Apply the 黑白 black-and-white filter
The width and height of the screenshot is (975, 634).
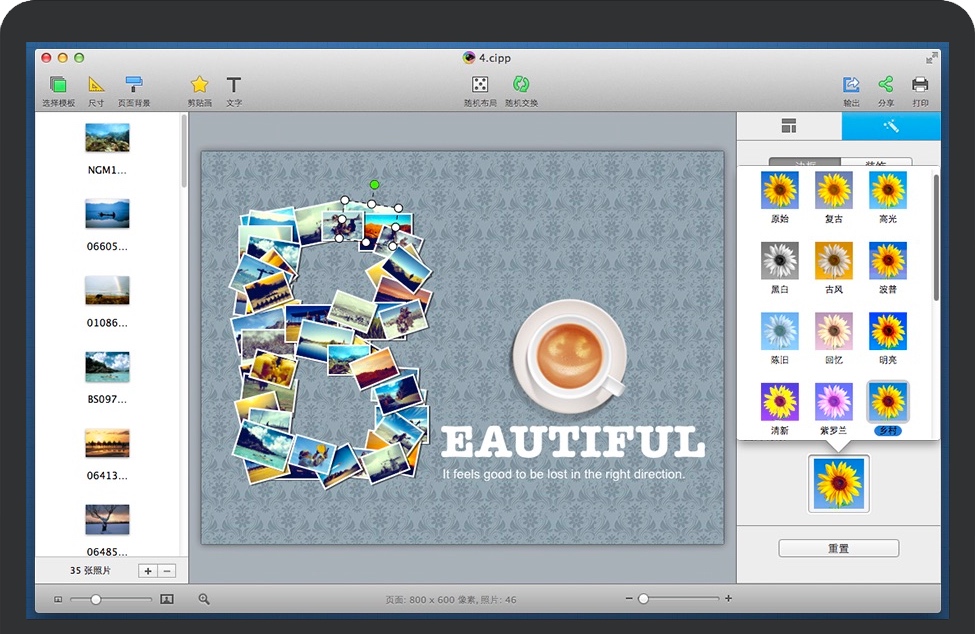[x=779, y=260]
